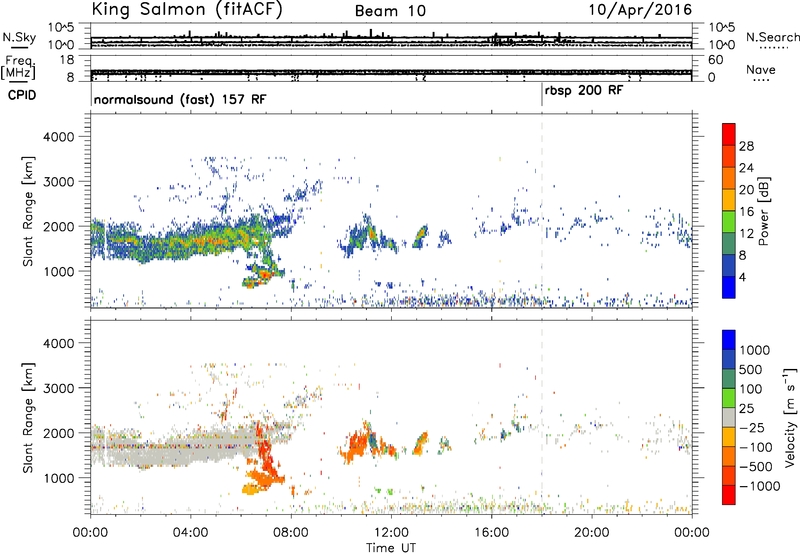Viewport: 800px width, 554px height.
Task: Click power colorbar value '16'
Action: [746, 212]
